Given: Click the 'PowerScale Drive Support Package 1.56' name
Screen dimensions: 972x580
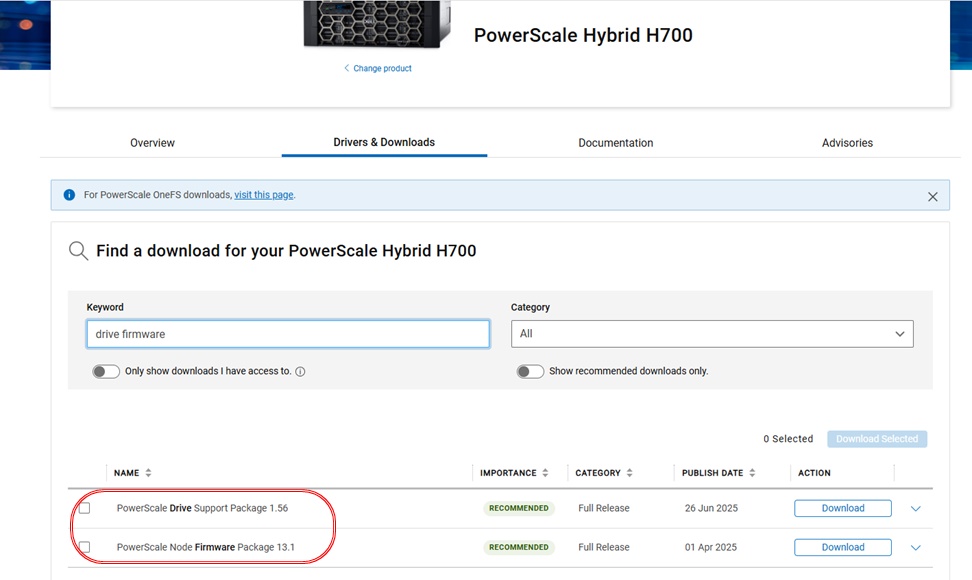Looking at the screenshot, I should [x=202, y=508].
